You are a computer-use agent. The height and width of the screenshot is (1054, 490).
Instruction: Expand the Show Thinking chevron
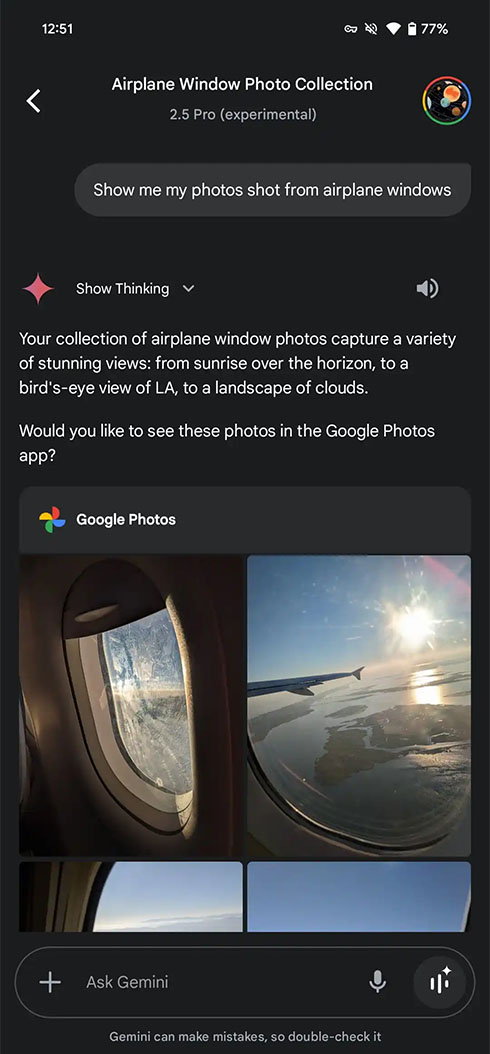(189, 289)
